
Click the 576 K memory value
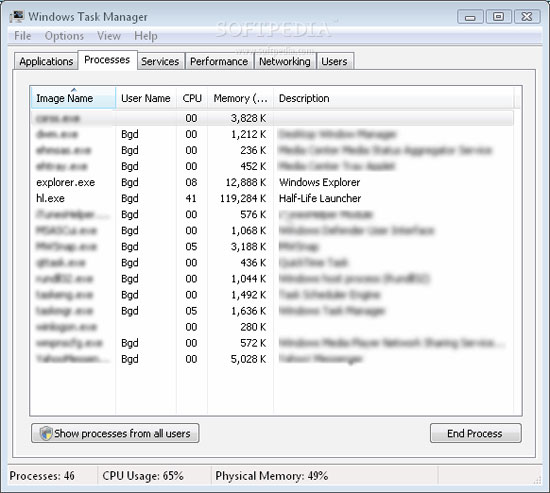(253, 214)
